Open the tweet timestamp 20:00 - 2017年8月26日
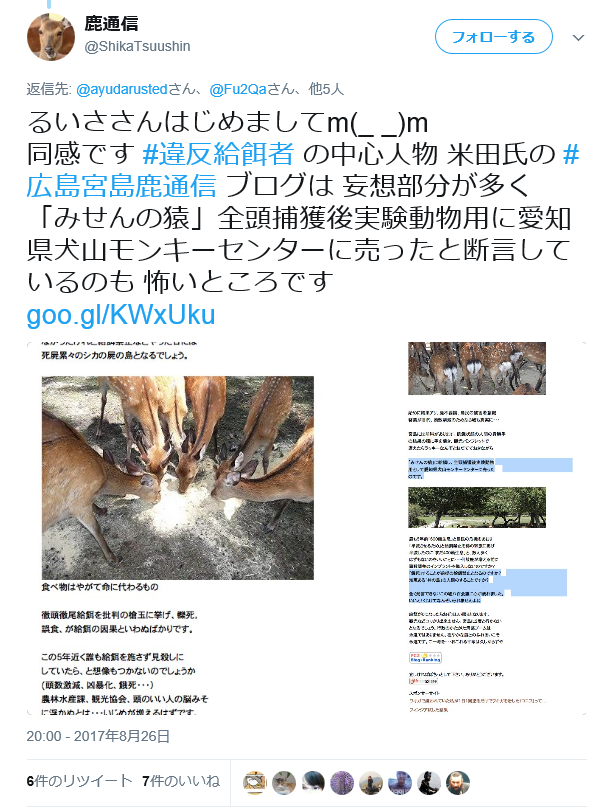Image resolution: width=611 pixels, height=812 pixels. tap(98, 736)
